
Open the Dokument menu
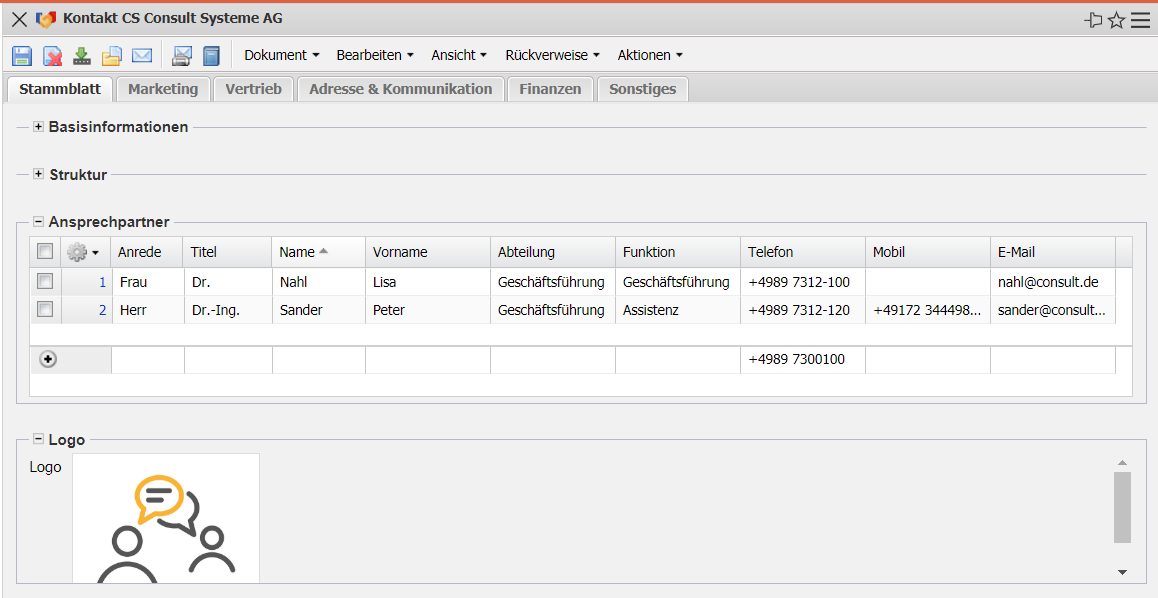point(281,55)
